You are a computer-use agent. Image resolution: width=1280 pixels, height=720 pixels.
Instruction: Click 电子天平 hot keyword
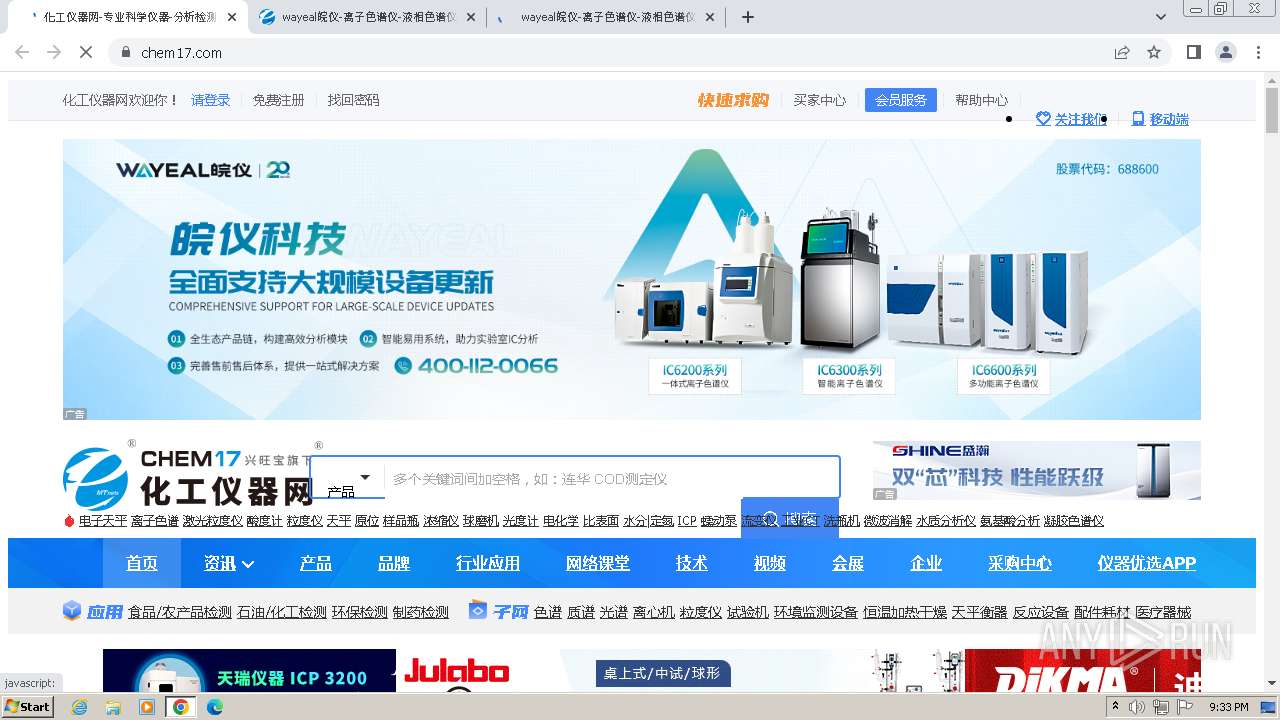pos(103,521)
